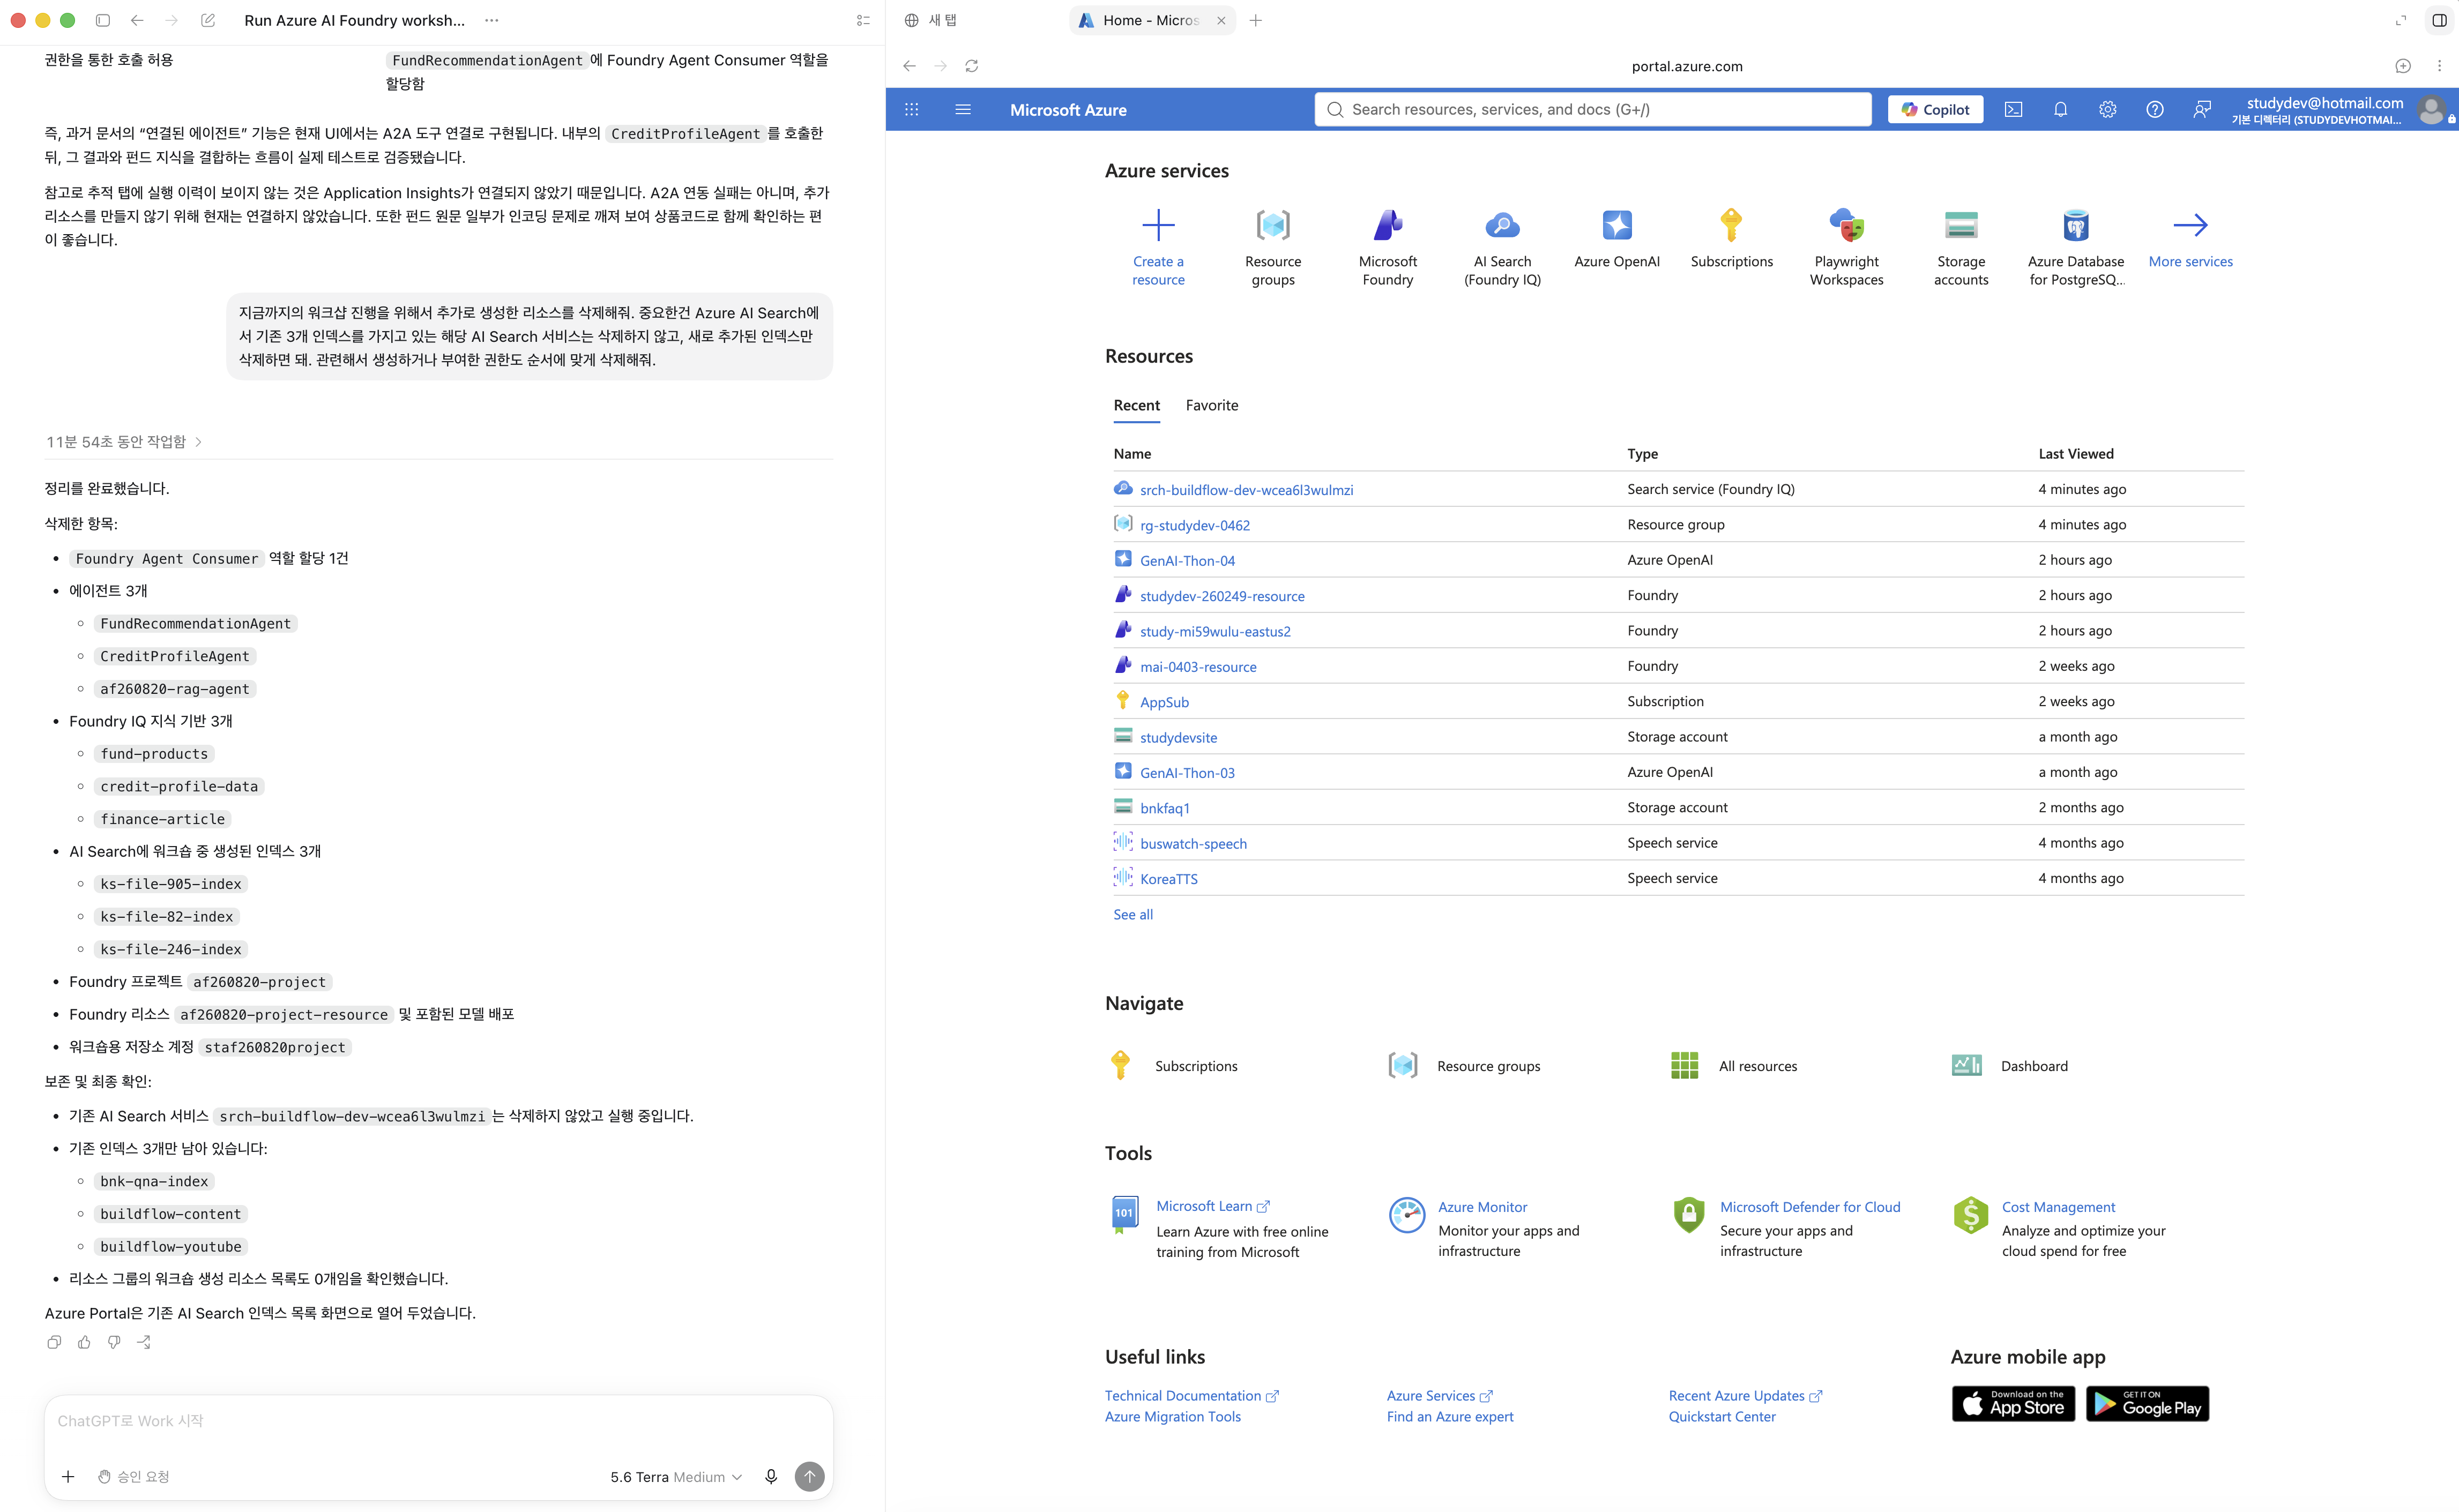
Task: Open the chat outline list icon
Action: 863,20
